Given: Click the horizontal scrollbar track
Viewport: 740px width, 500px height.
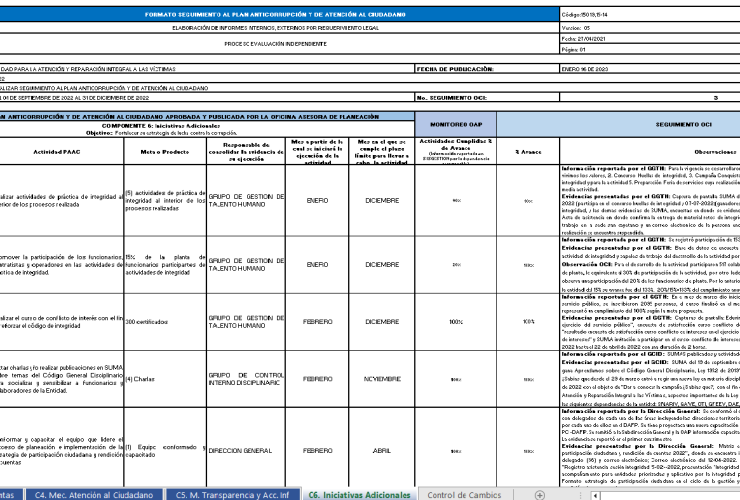Looking at the screenshot, I should point(670,495).
